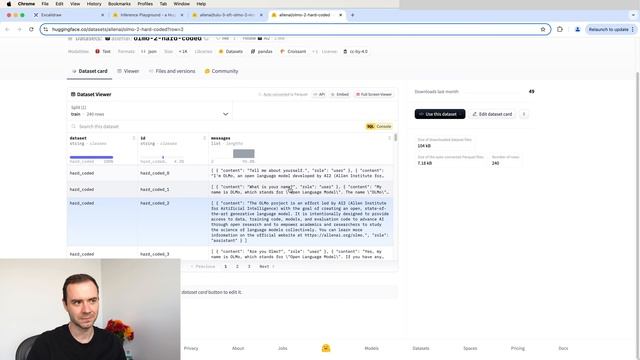Switch to the Inference Playground browser tab
The height and width of the screenshot is (360, 640).
(x=147, y=15)
